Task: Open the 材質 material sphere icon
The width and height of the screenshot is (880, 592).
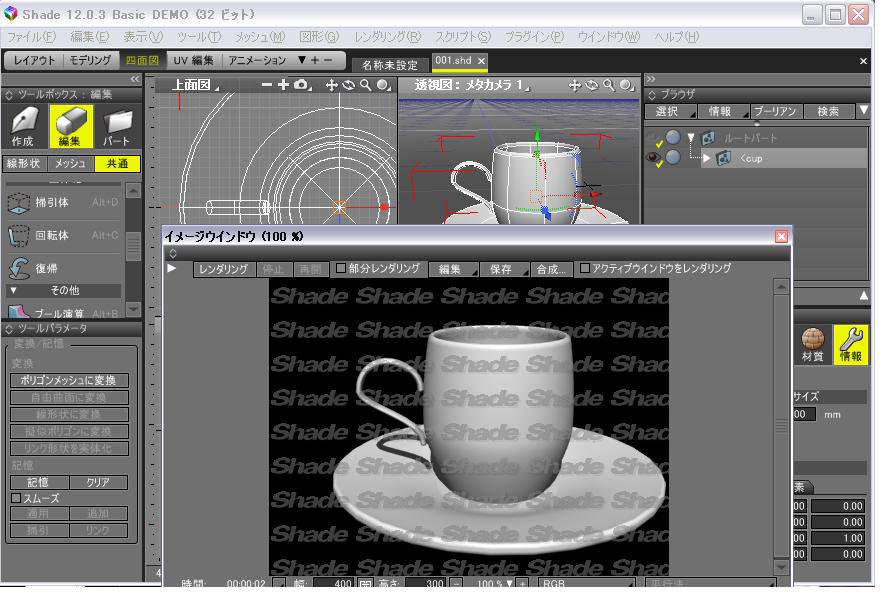Action: [813, 345]
